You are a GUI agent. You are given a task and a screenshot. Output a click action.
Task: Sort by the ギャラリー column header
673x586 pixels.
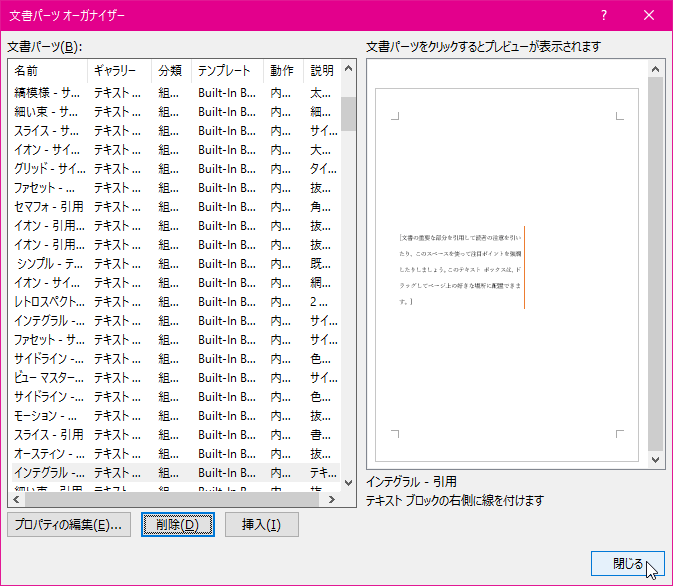point(119,70)
